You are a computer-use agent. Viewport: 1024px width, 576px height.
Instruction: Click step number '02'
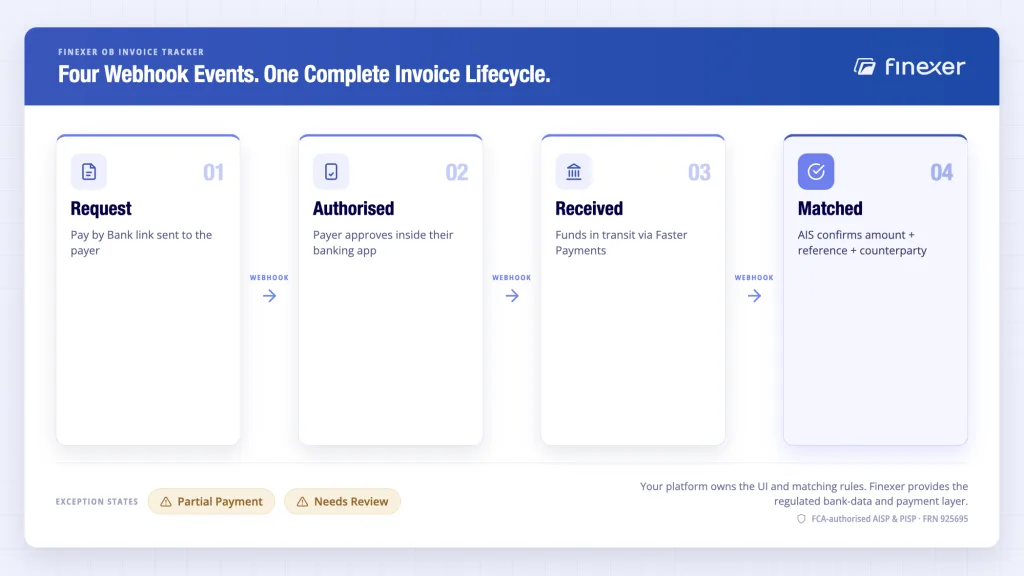point(456,172)
